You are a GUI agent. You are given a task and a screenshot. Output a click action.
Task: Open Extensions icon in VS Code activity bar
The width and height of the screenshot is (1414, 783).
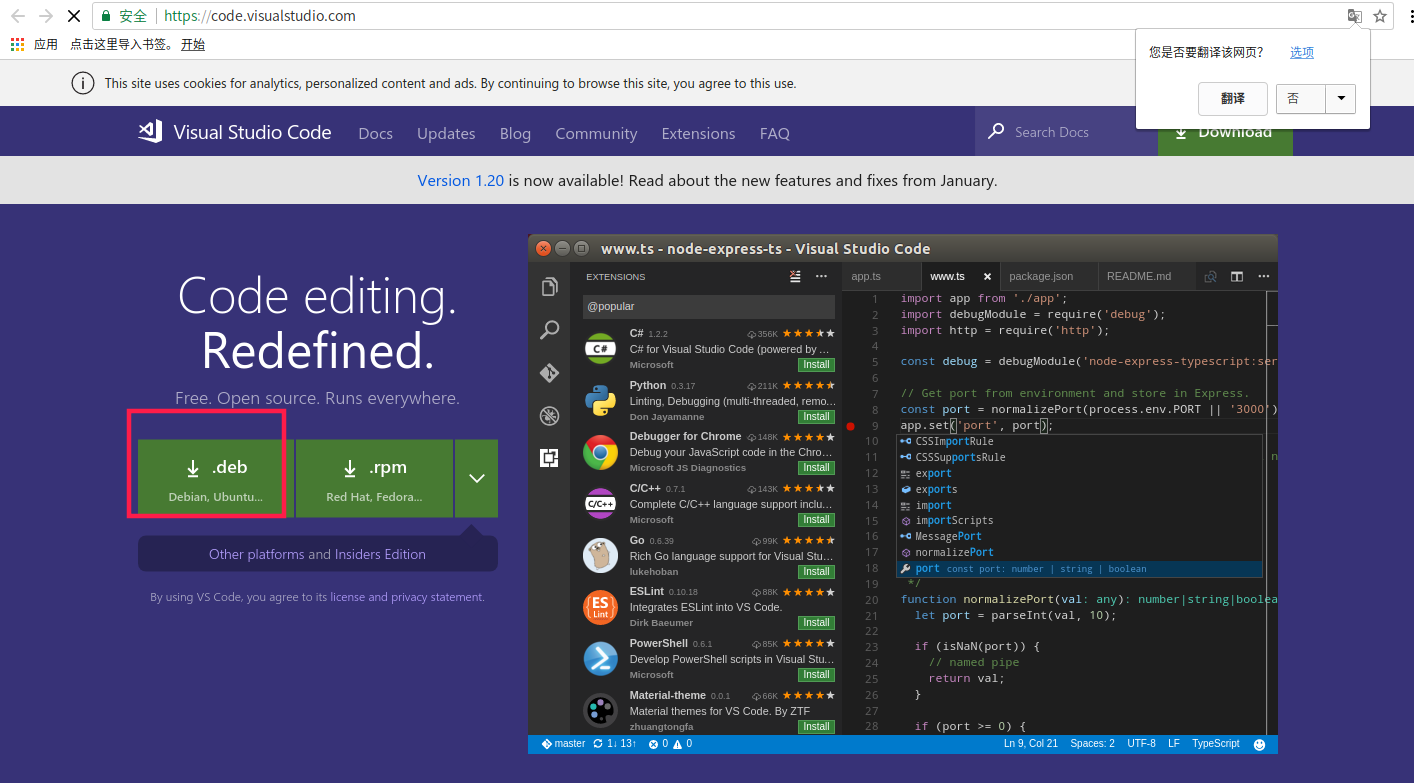tap(549, 458)
